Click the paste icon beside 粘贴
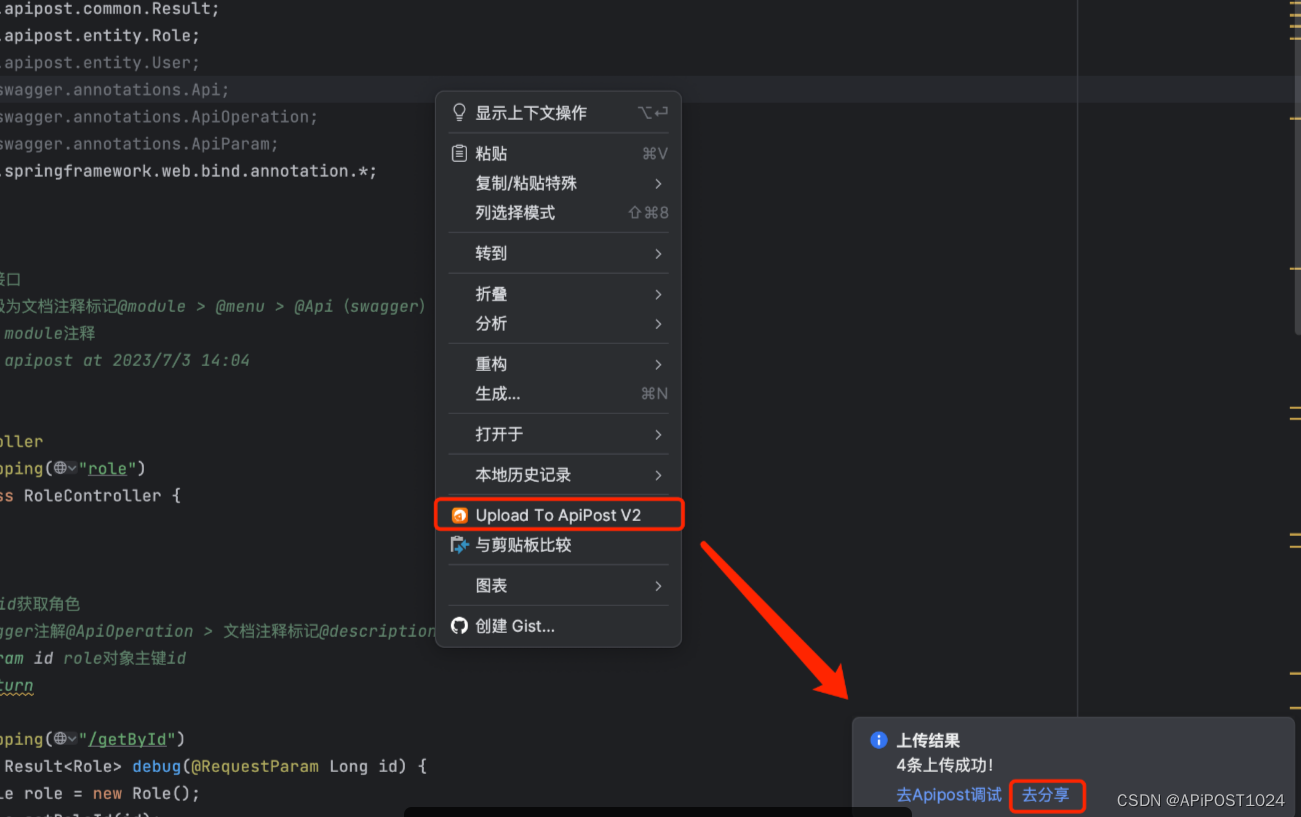The image size is (1301, 817). (x=458, y=152)
